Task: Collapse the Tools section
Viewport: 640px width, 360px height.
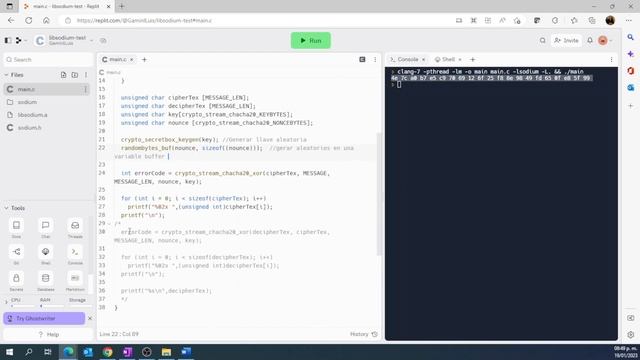Action: tap(6, 208)
